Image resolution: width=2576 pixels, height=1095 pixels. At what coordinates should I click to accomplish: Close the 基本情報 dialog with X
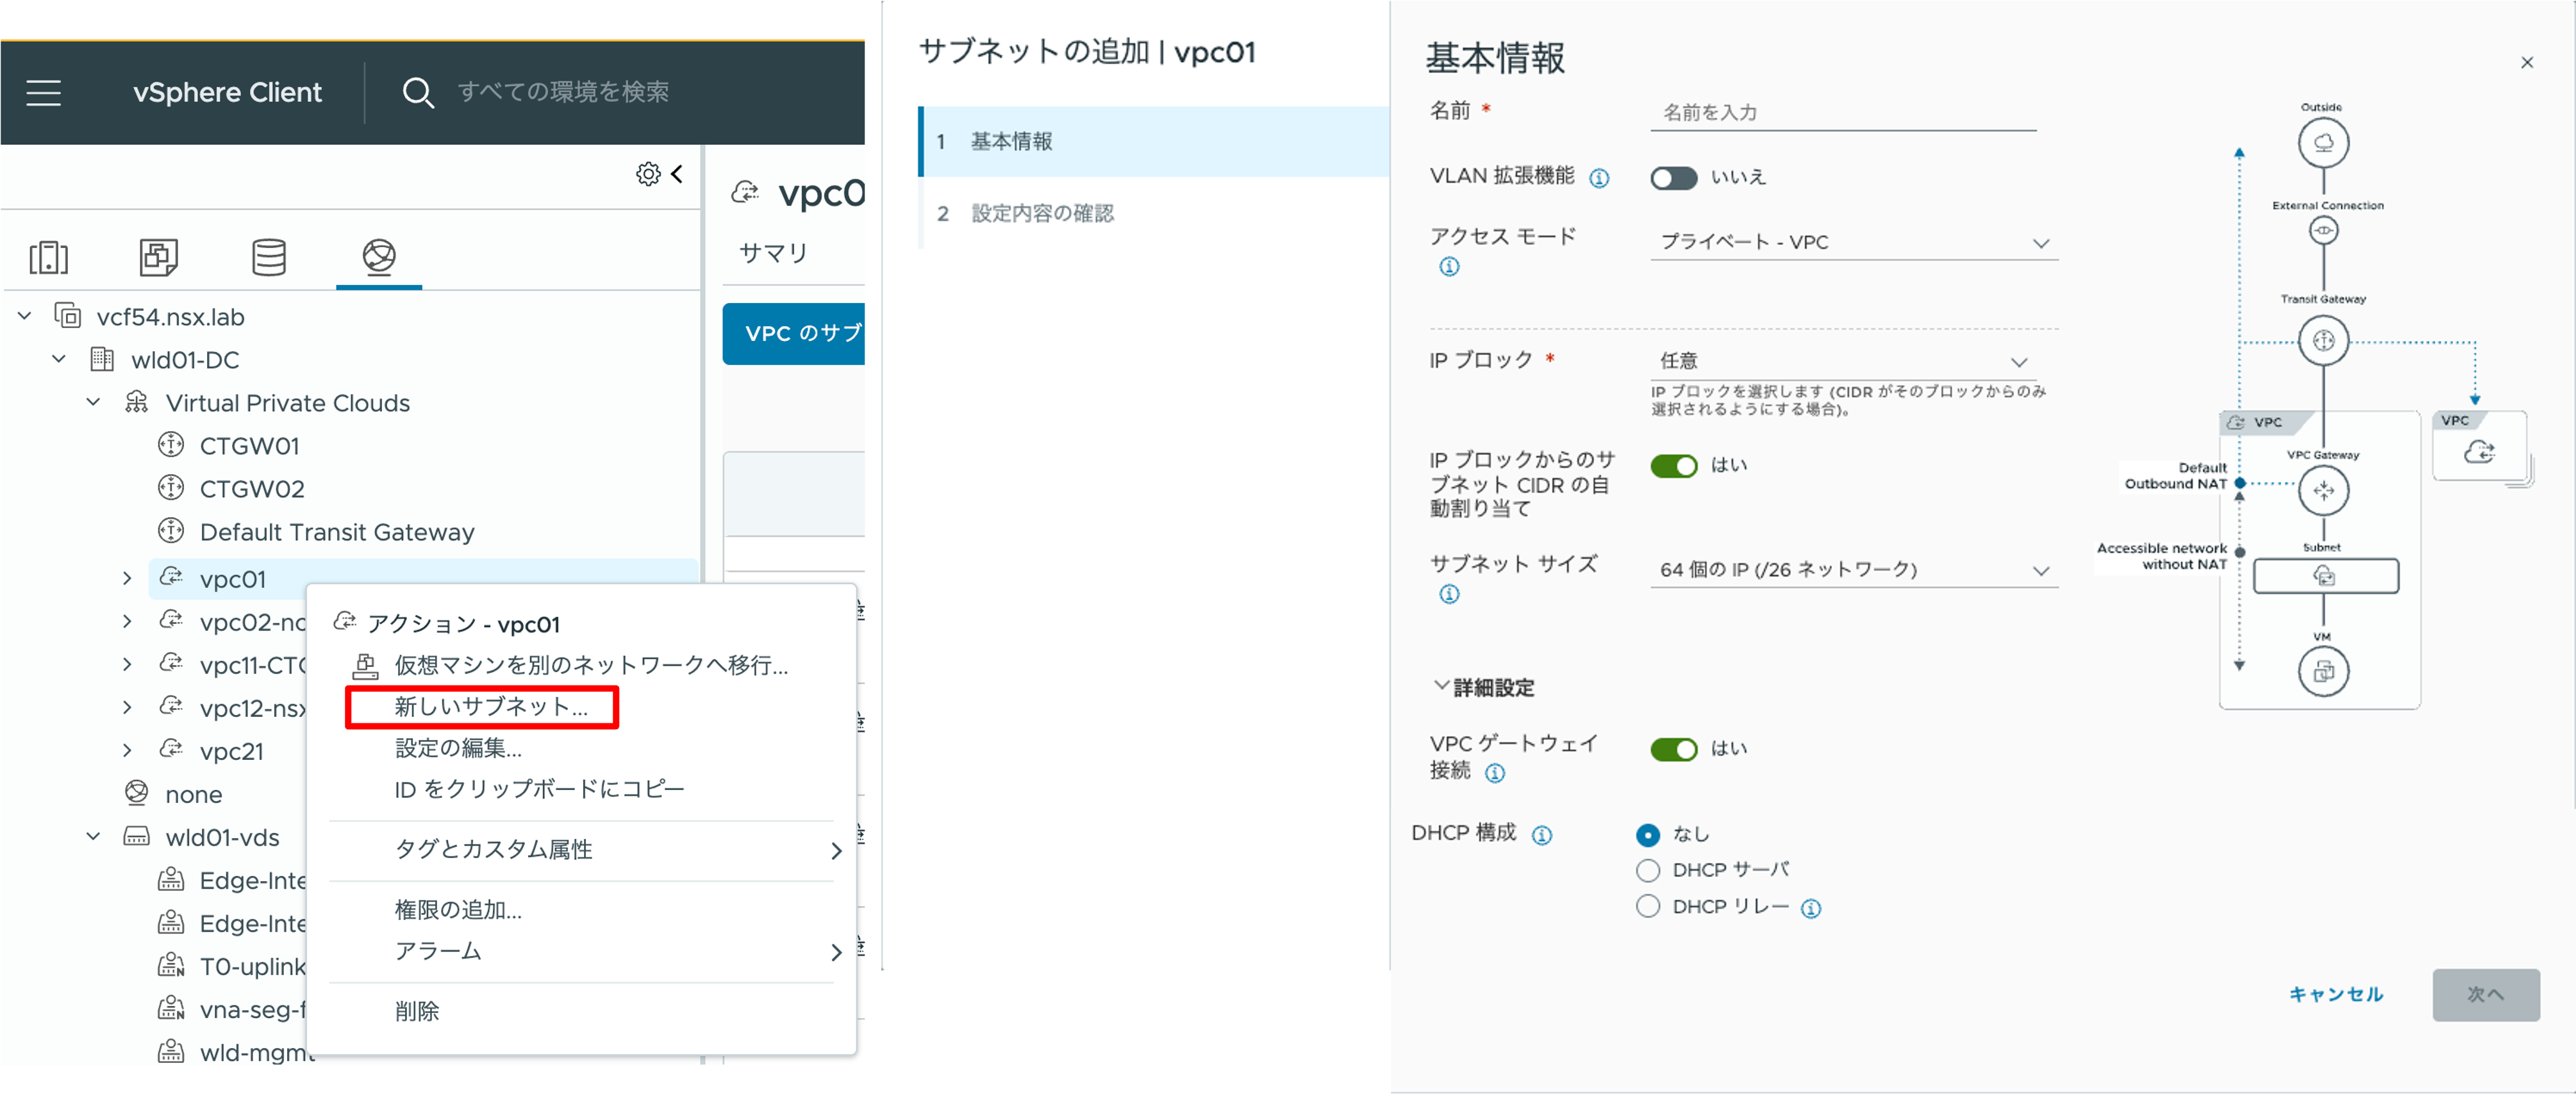pos(2527,63)
